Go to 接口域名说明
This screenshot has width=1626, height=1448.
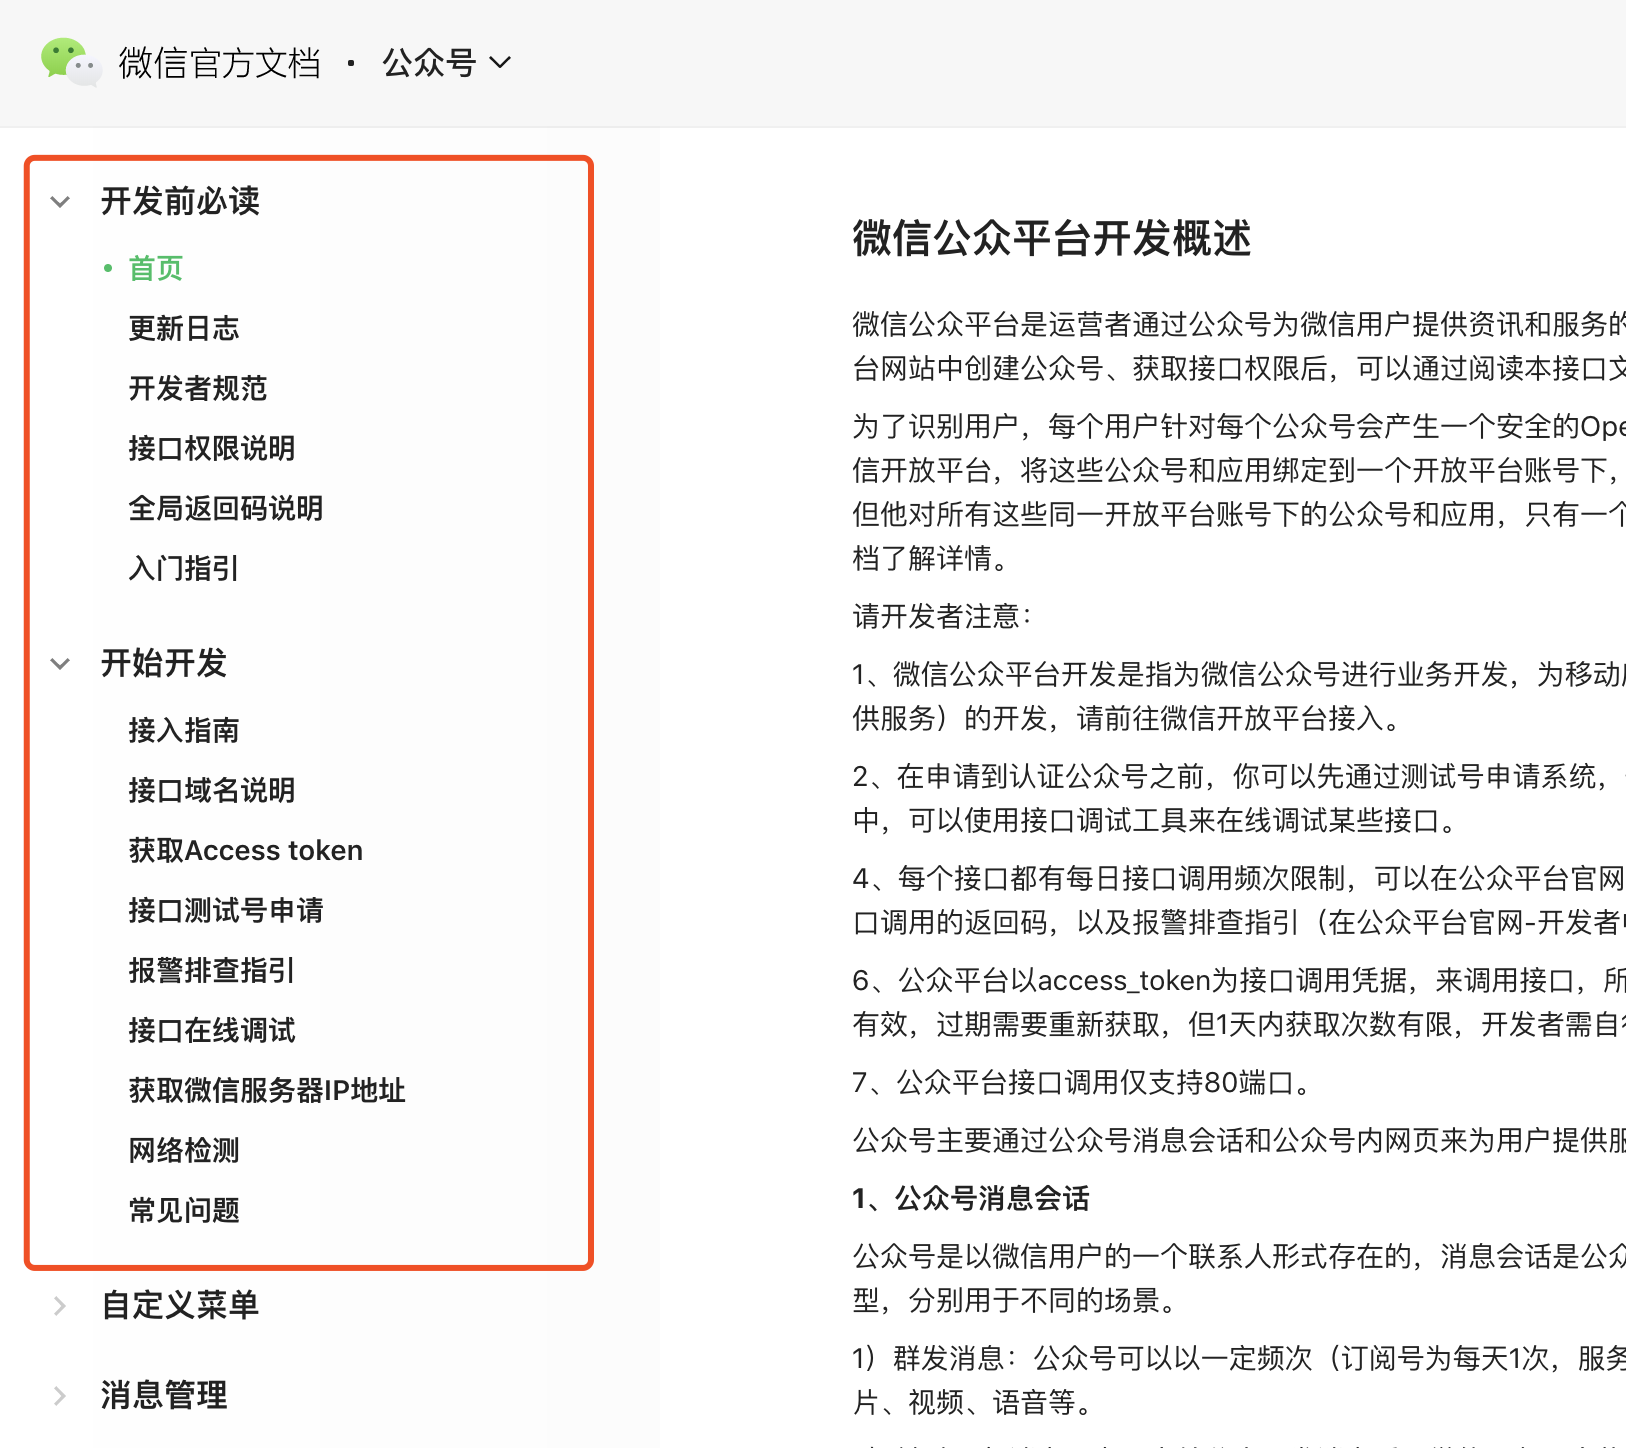pos(212,790)
